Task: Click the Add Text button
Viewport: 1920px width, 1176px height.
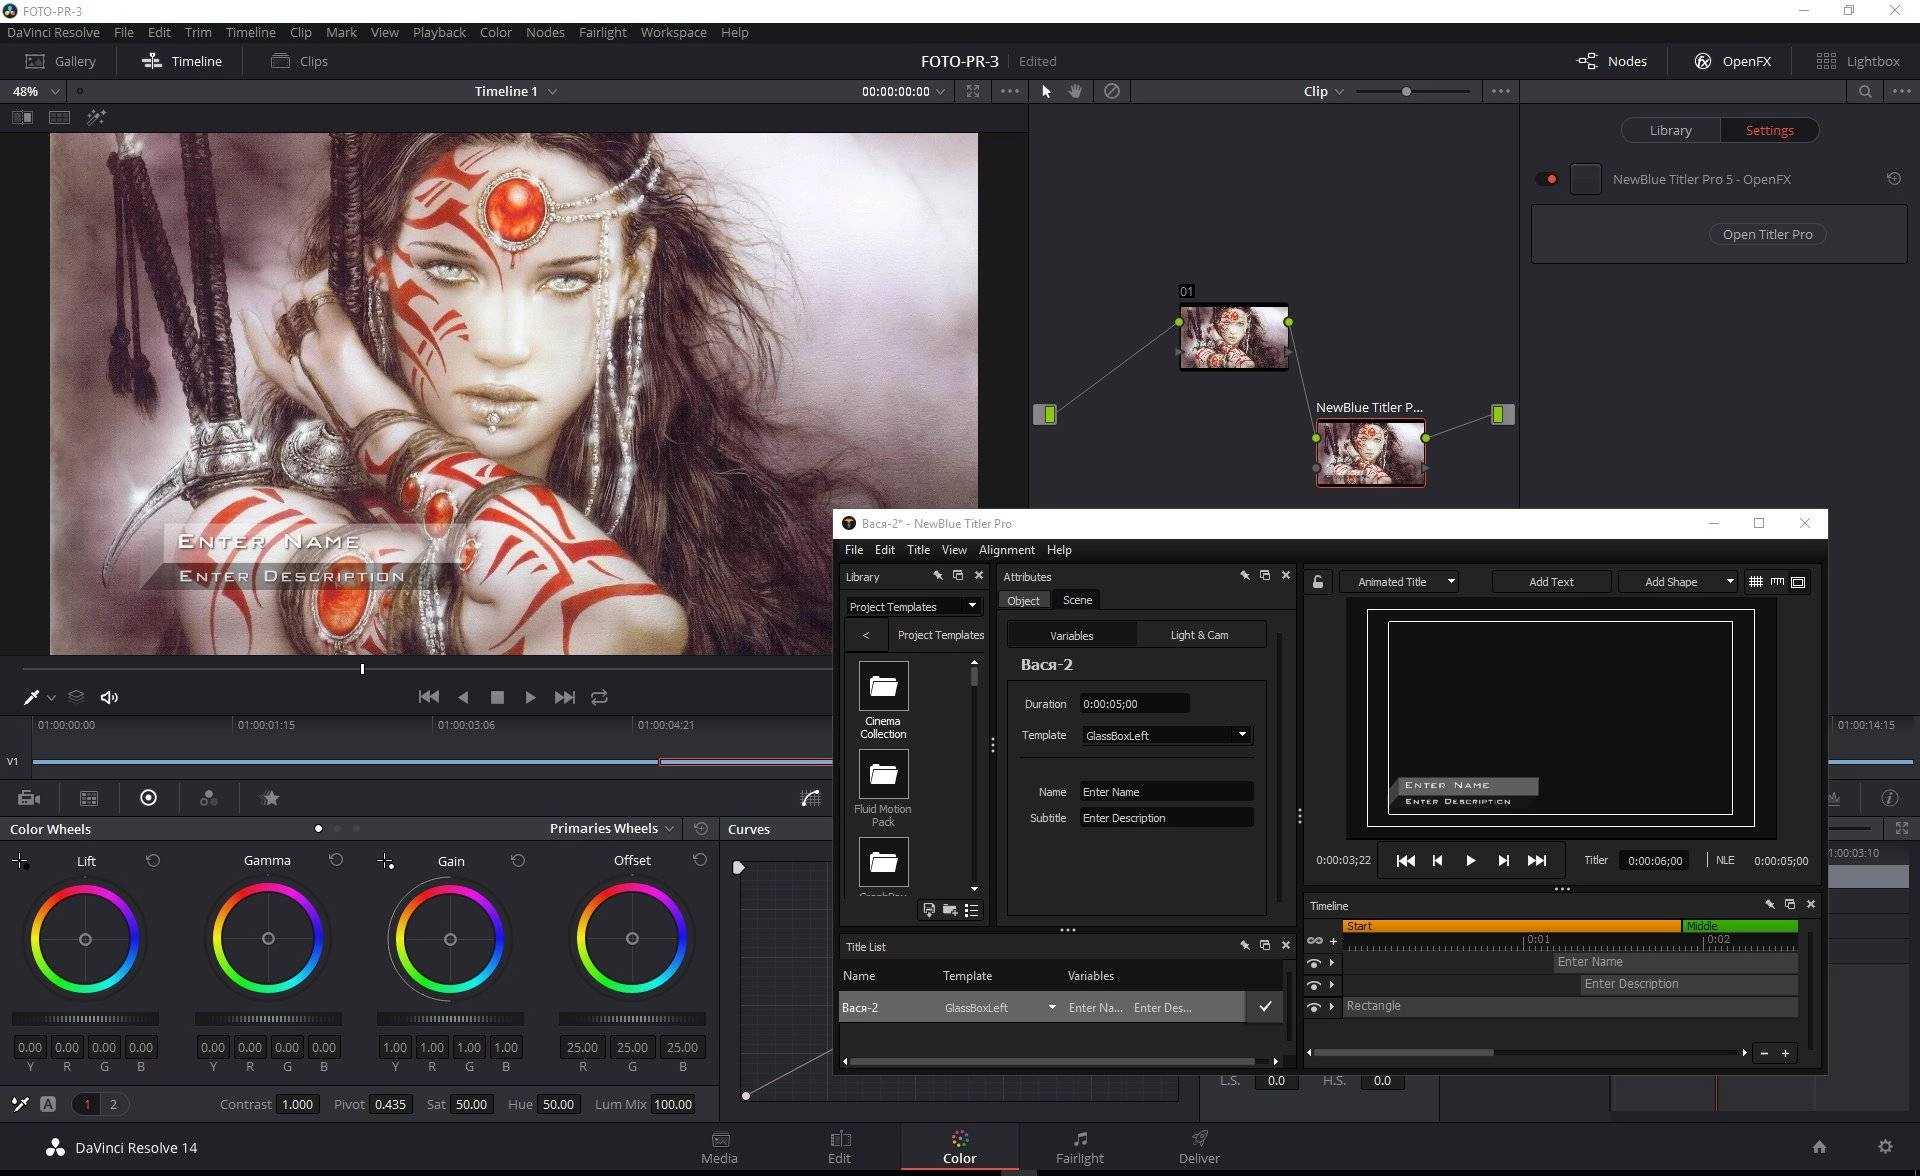Action: click(x=1551, y=582)
